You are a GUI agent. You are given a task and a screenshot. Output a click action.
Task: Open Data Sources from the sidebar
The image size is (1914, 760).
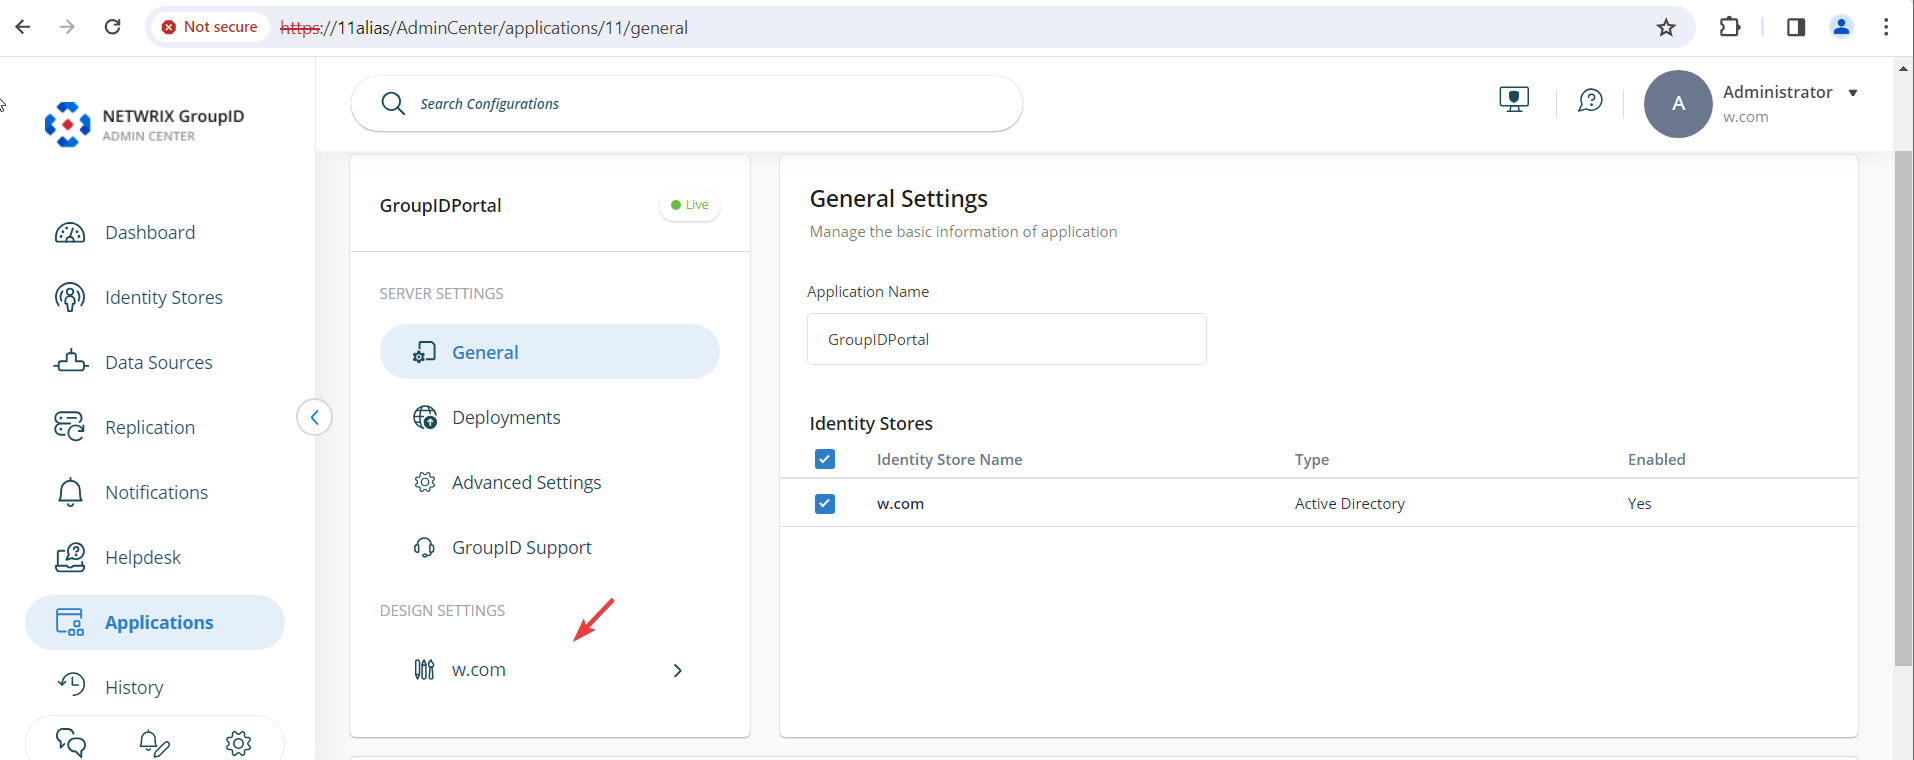coord(155,363)
